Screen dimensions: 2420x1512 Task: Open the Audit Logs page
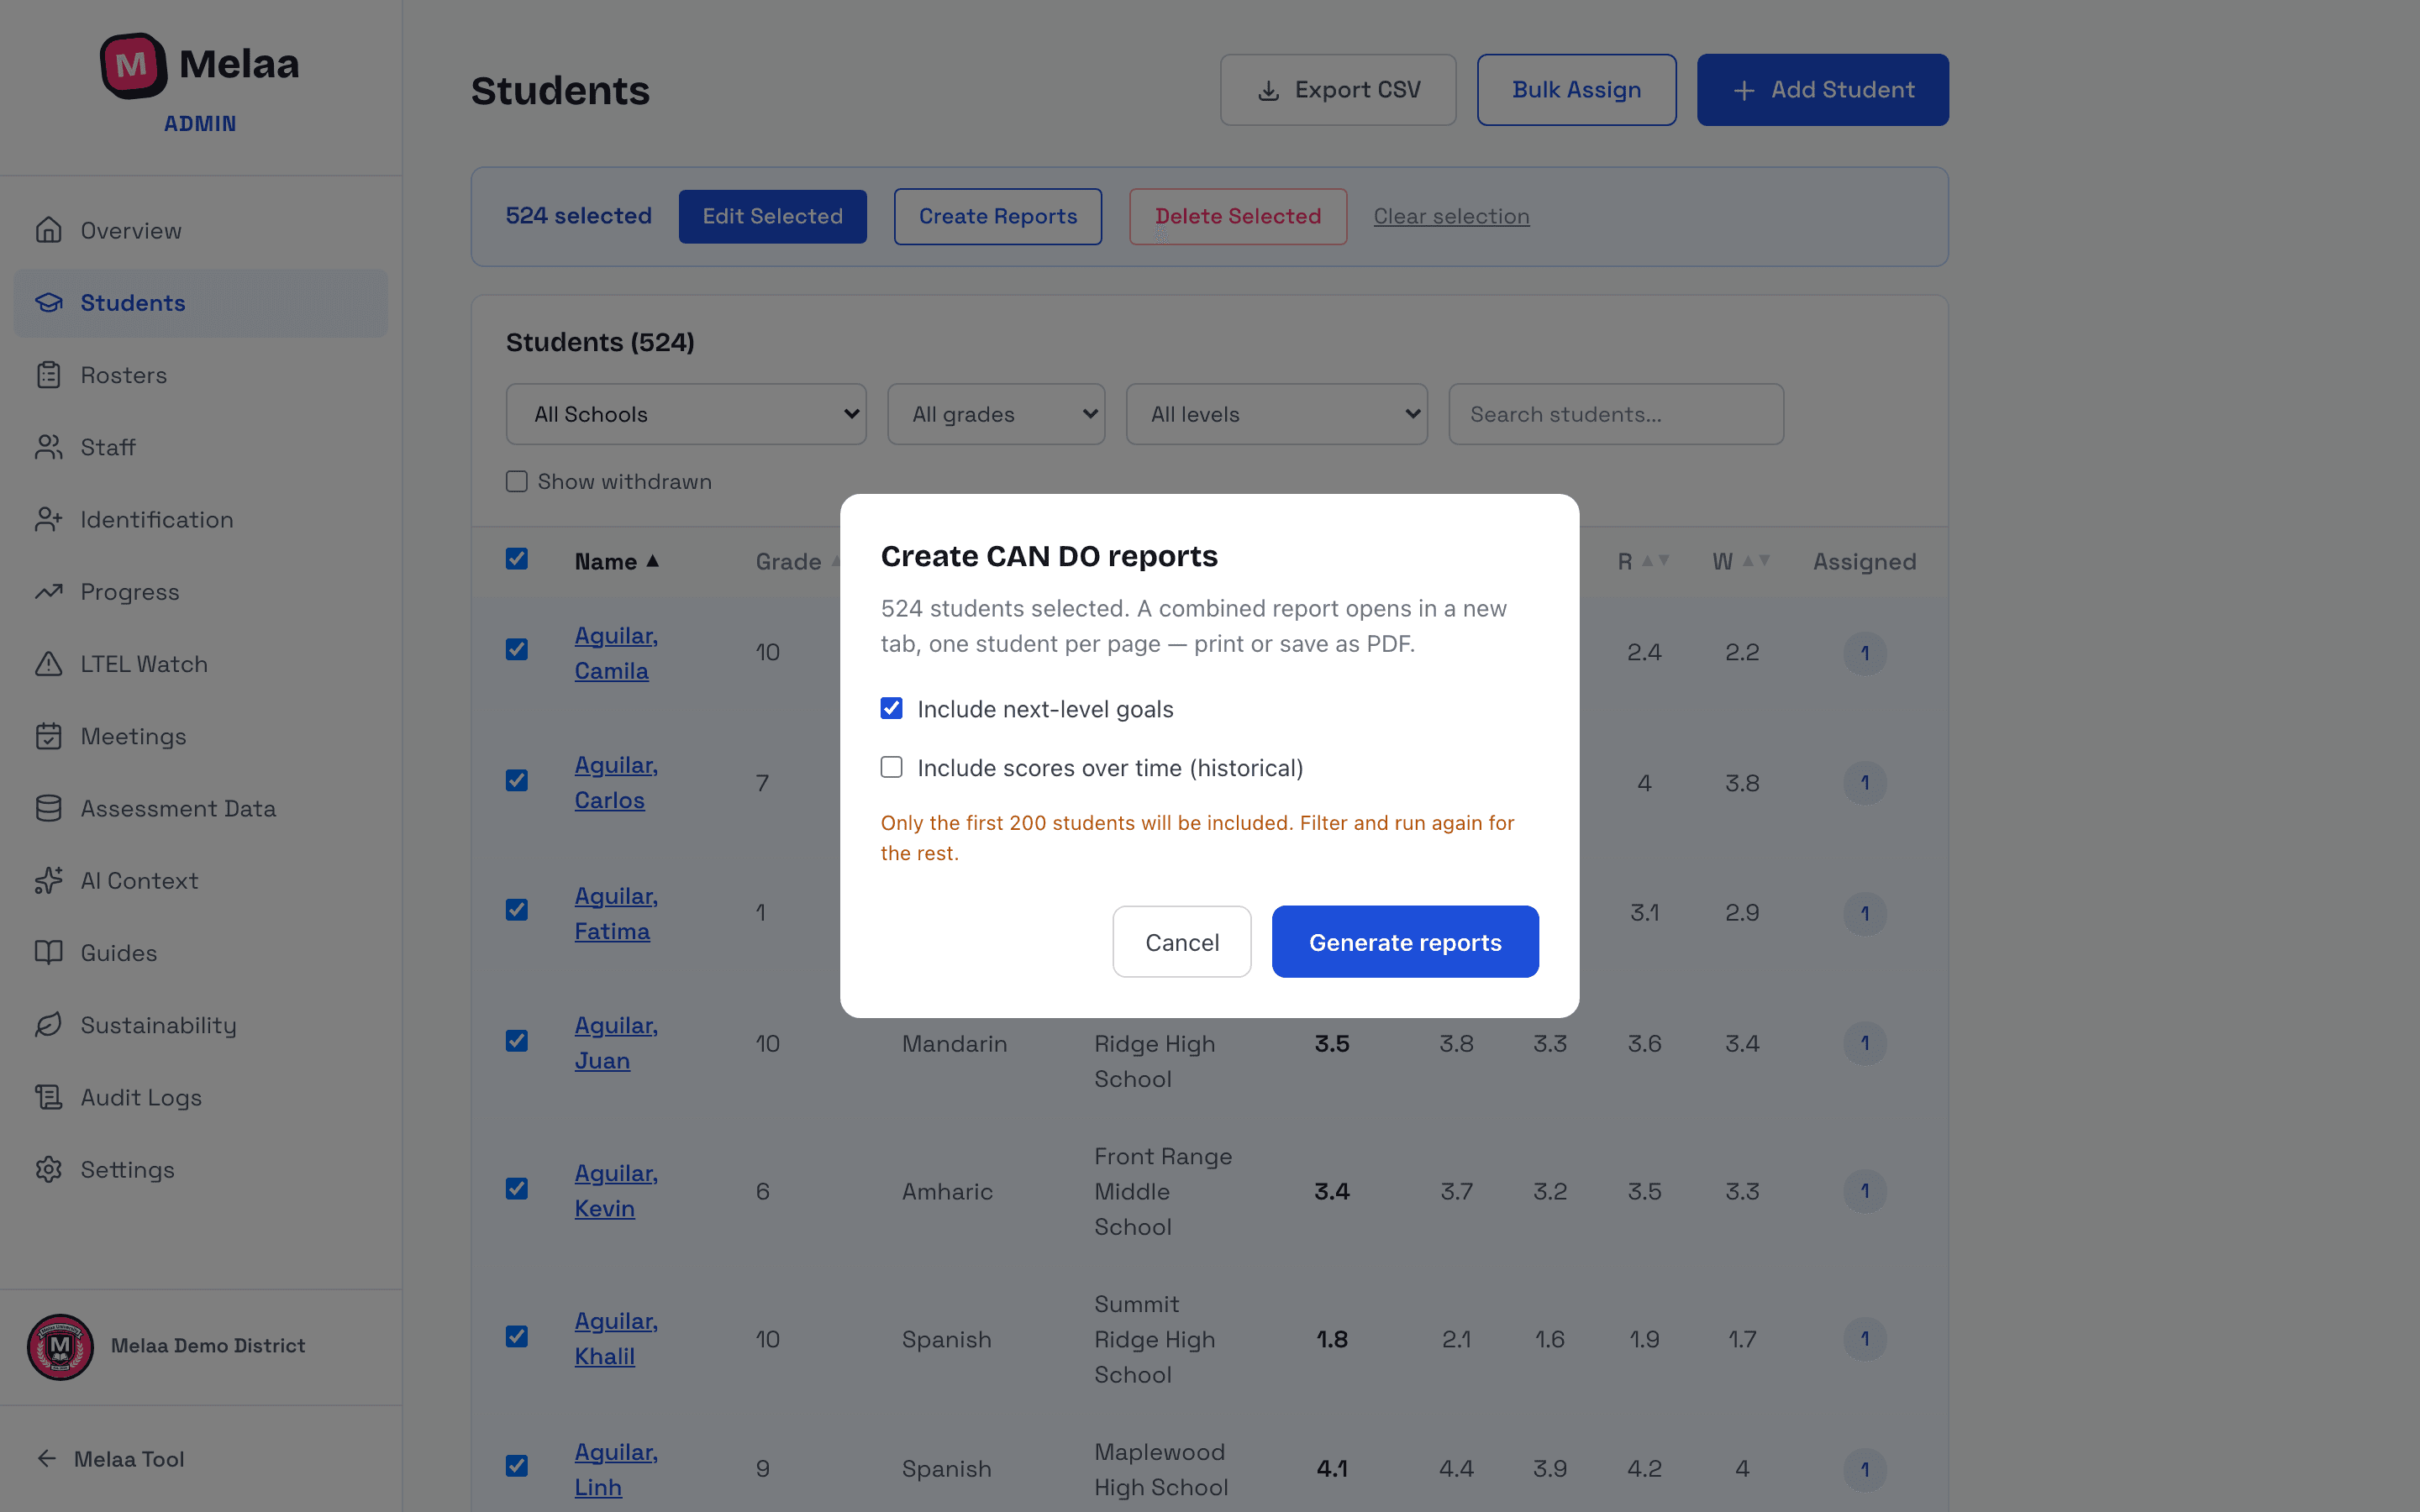coord(200,1097)
